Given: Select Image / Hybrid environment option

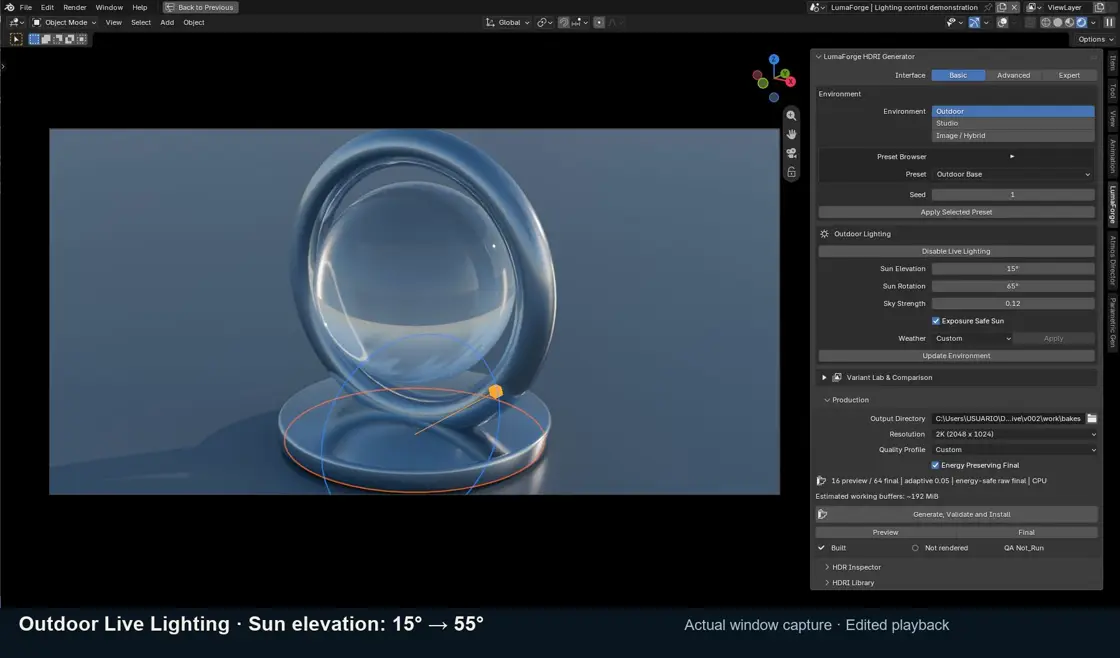Looking at the screenshot, I should point(1013,136).
